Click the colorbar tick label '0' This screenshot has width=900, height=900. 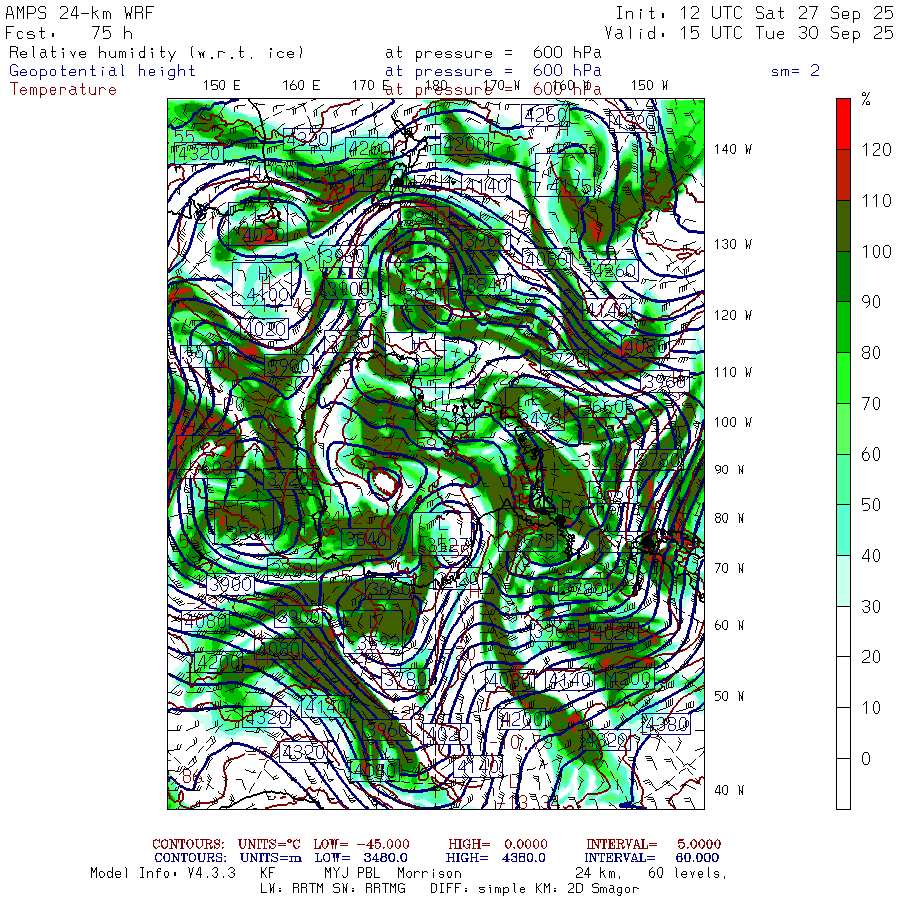(866, 759)
